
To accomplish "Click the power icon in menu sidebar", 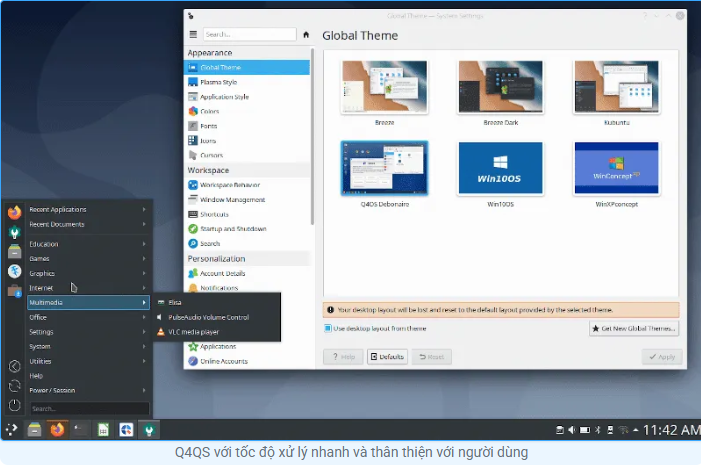I will (14, 405).
